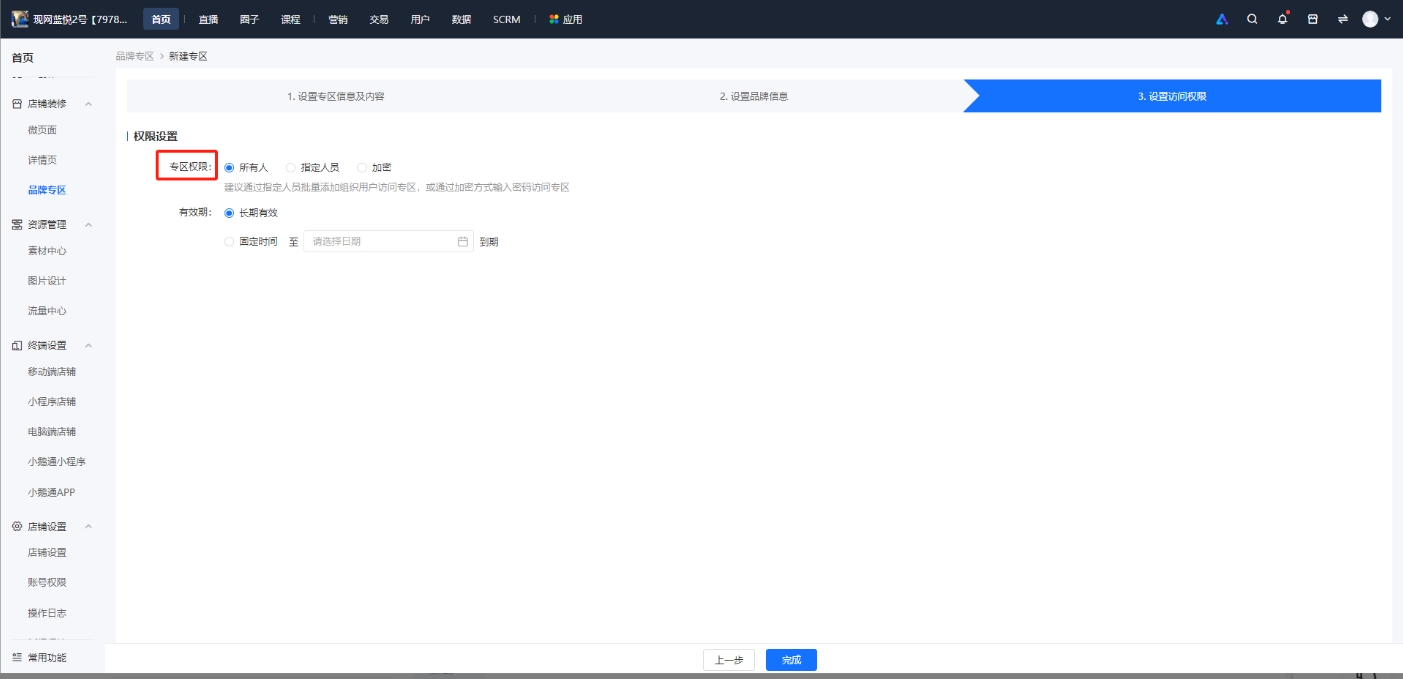Select the 固定时间 radio option
1403x679 pixels.
[227, 240]
